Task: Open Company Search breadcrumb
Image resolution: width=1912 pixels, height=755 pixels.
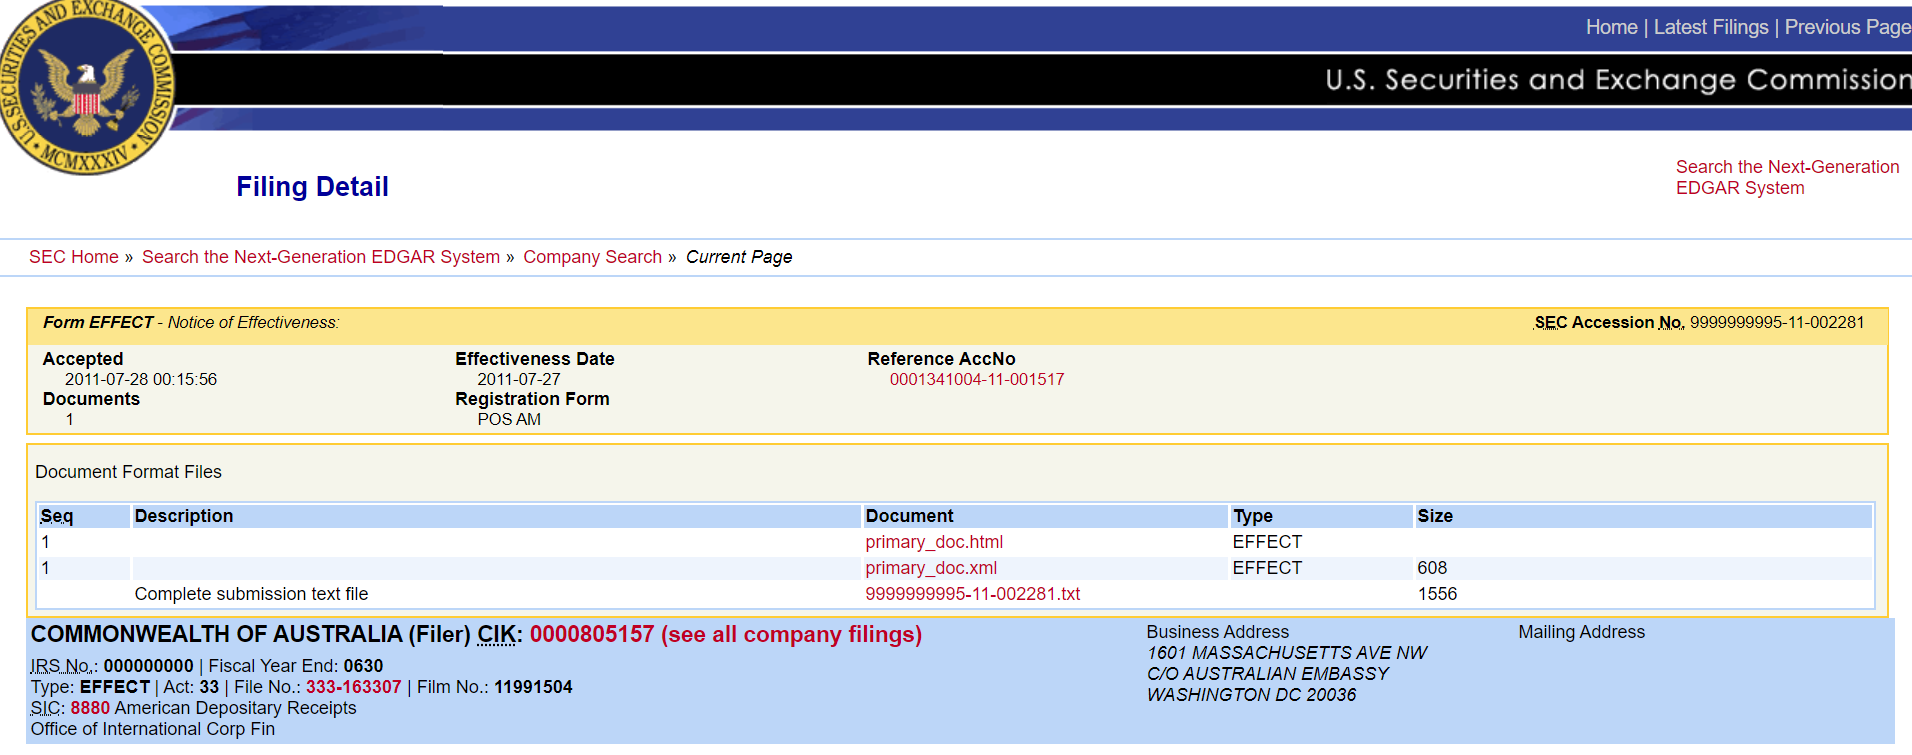Action: [x=592, y=257]
